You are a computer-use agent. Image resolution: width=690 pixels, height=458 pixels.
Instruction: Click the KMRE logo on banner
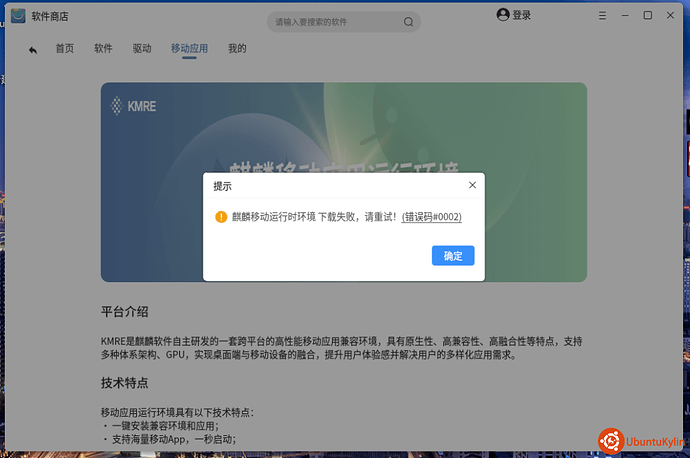tap(133, 105)
